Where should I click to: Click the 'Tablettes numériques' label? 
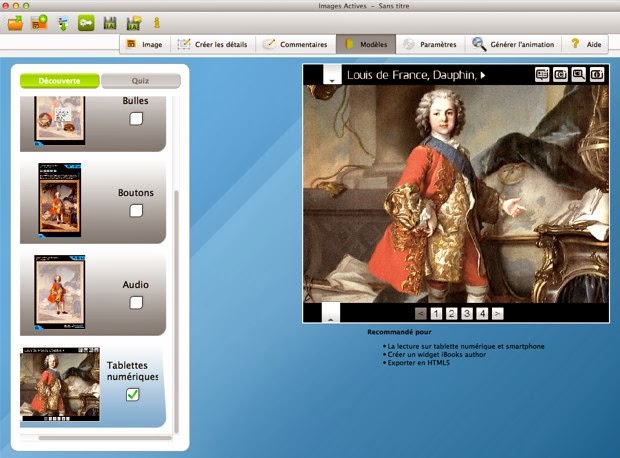pyautogui.click(x=132, y=371)
